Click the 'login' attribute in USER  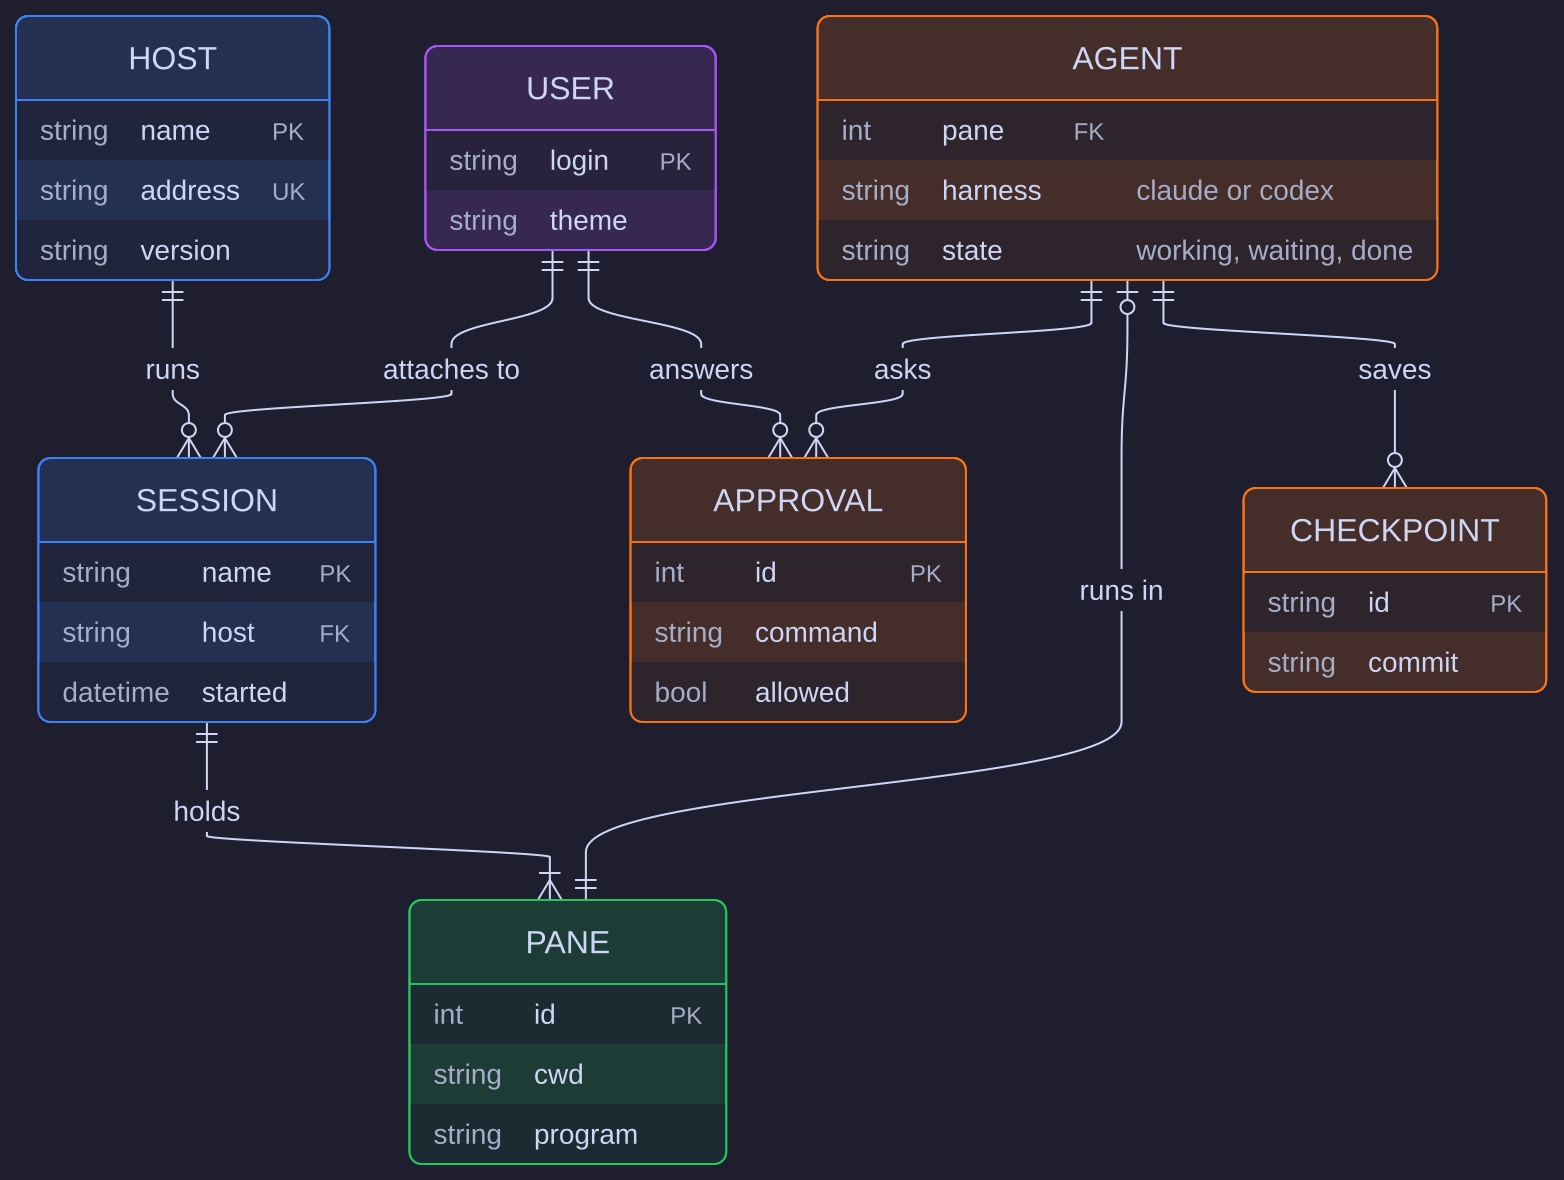[579, 161]
